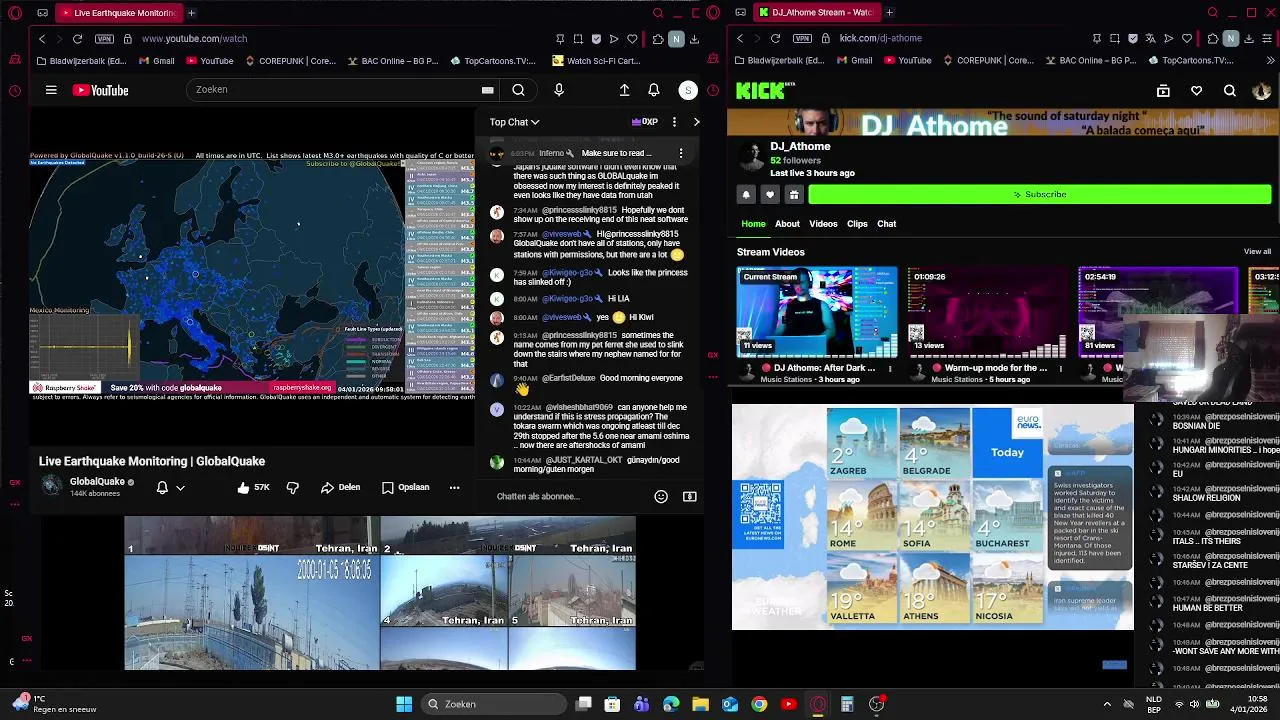Open Kick search magnifier icon
This screenshot has width=1280, height=720.
pyautogui.click(x=1230, y=91)
